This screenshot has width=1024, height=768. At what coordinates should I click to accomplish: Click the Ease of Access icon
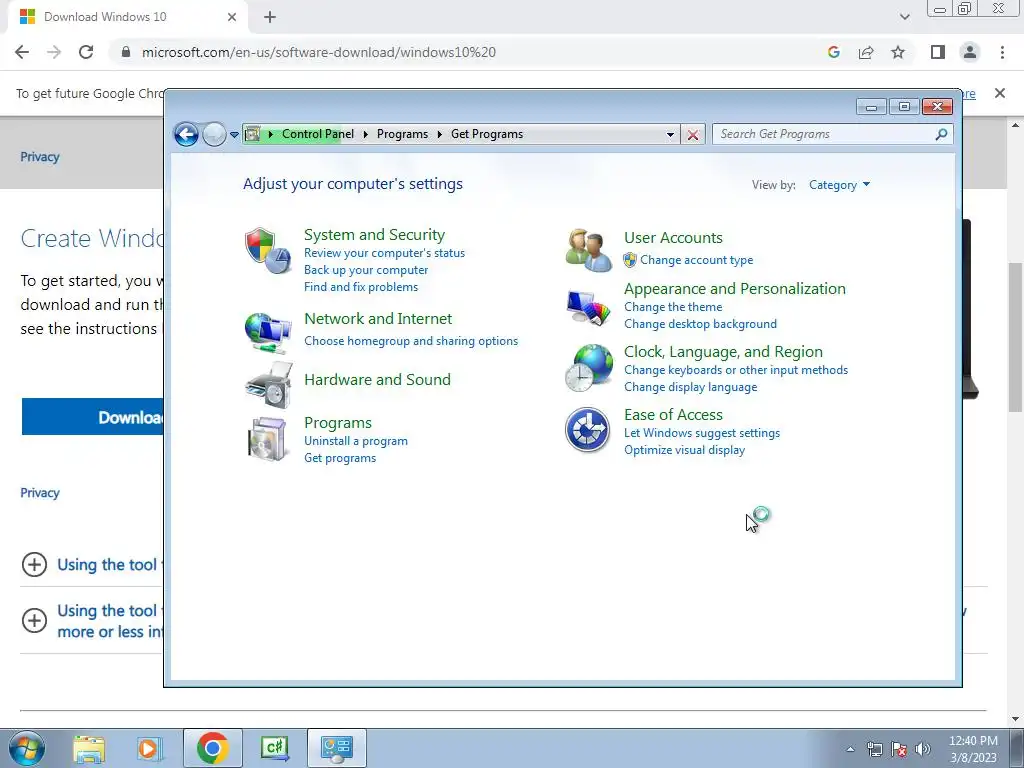tap(587, 430)
